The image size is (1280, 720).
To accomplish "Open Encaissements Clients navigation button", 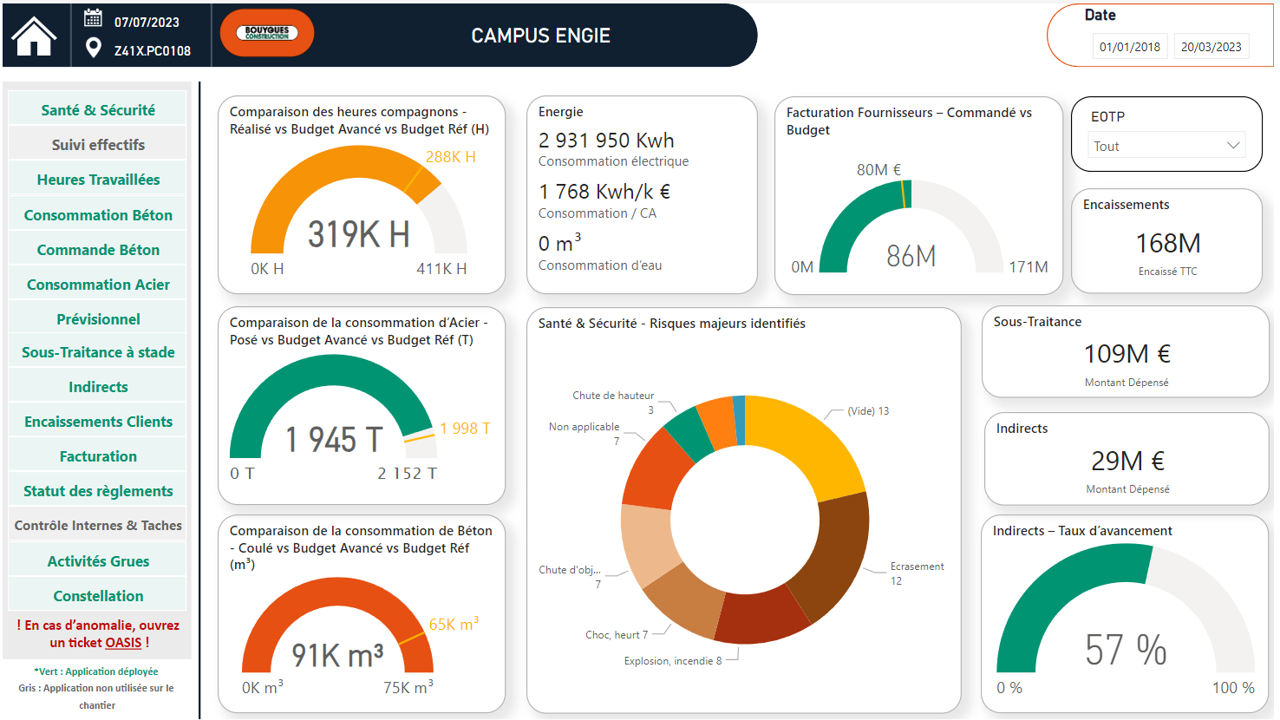I will click(98, 422).
